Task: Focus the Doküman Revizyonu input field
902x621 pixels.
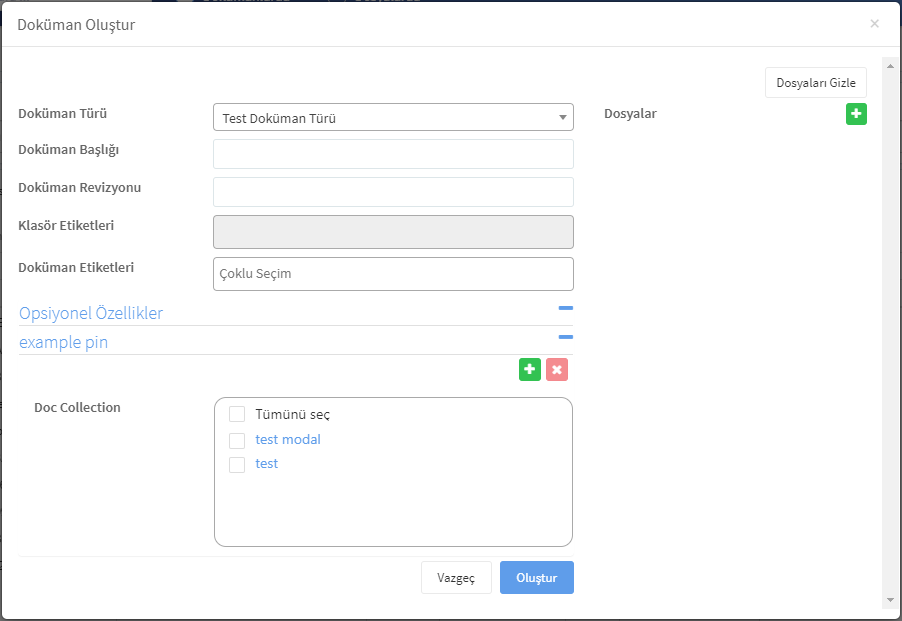Action: [393, 192]
